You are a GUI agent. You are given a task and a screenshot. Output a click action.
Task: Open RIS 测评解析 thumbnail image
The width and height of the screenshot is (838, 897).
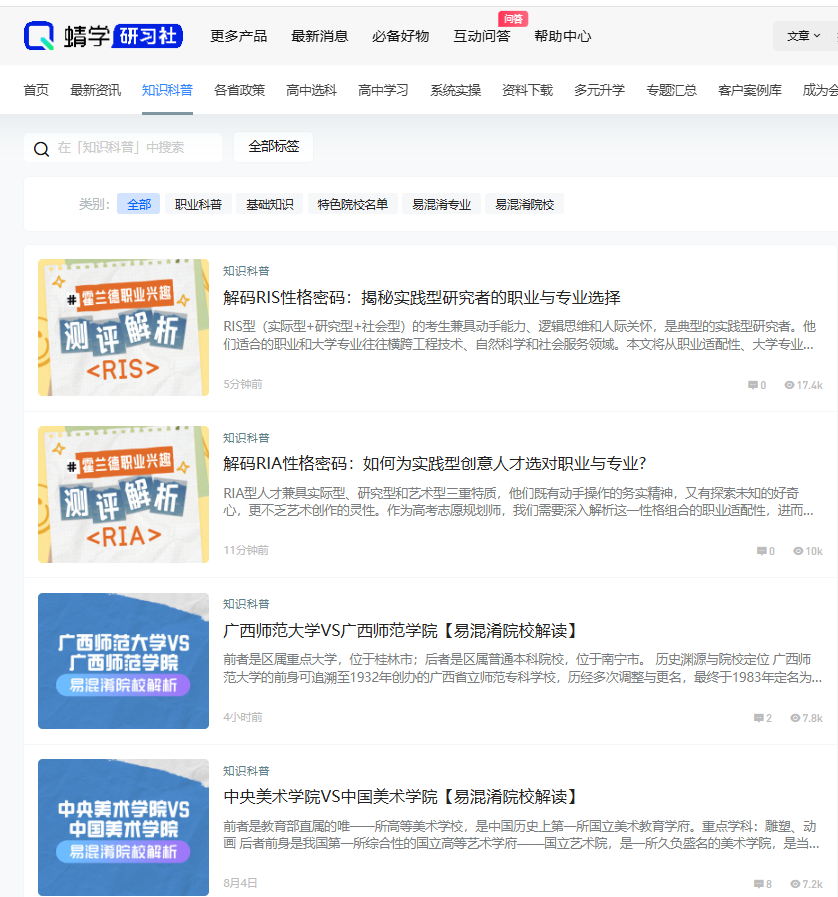click(x=124, y=327)
